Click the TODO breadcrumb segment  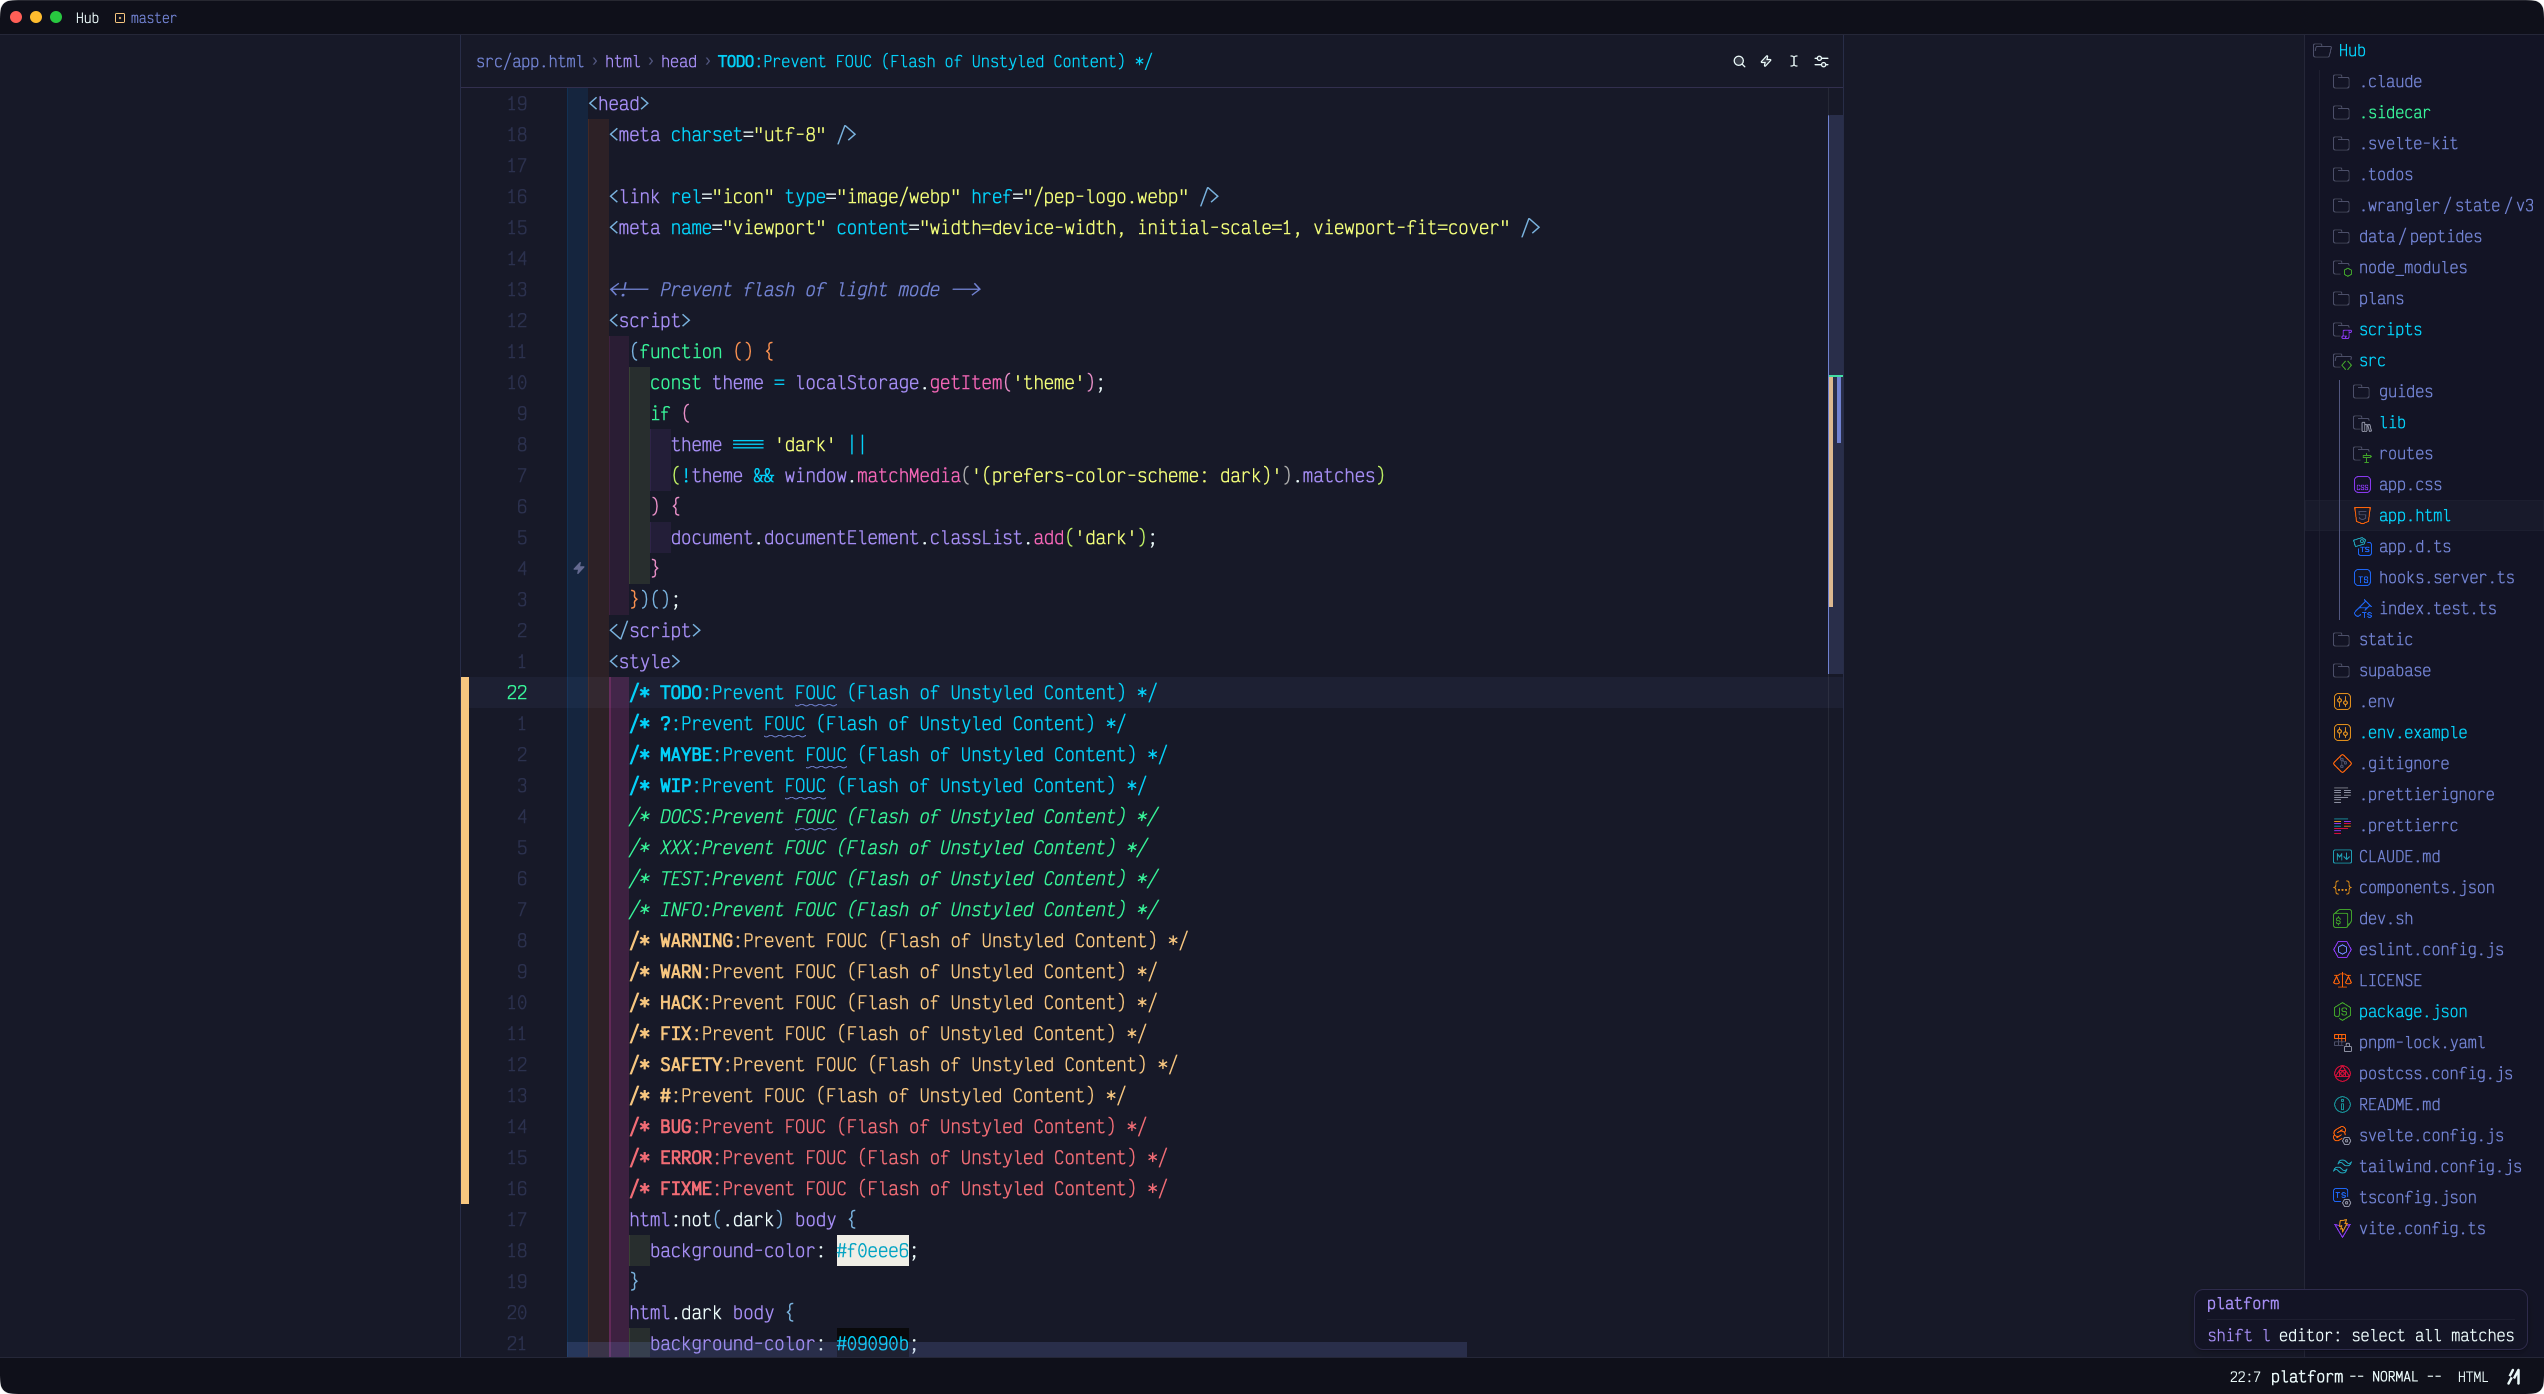pyautogui.click(x=935, y=62)
